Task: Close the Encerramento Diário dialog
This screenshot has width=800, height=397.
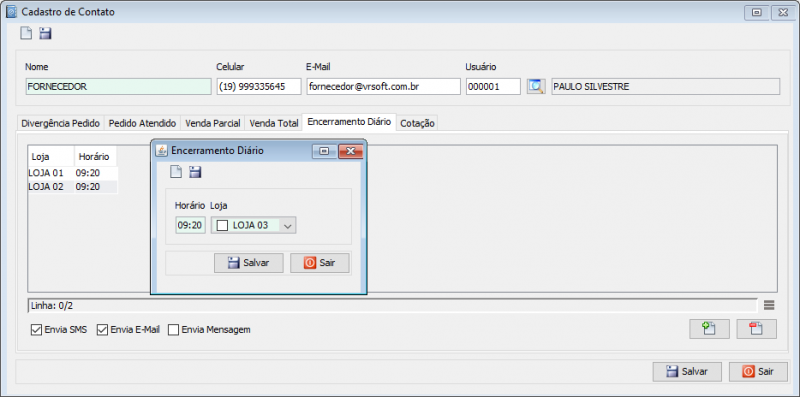Action: [351, 151]
